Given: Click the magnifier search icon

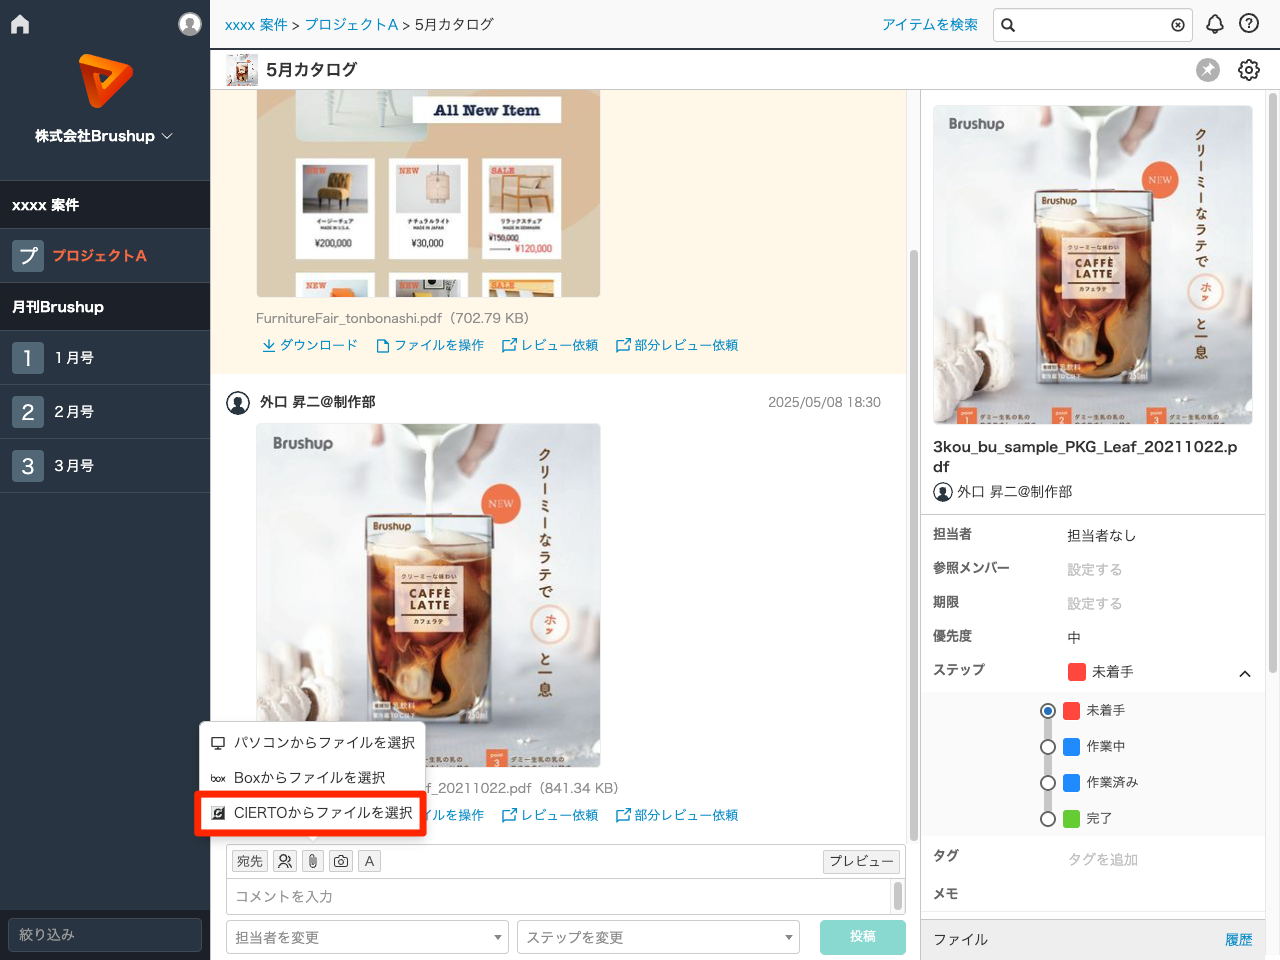Looking at the screenshot, I should click(x=1008, y=25).
